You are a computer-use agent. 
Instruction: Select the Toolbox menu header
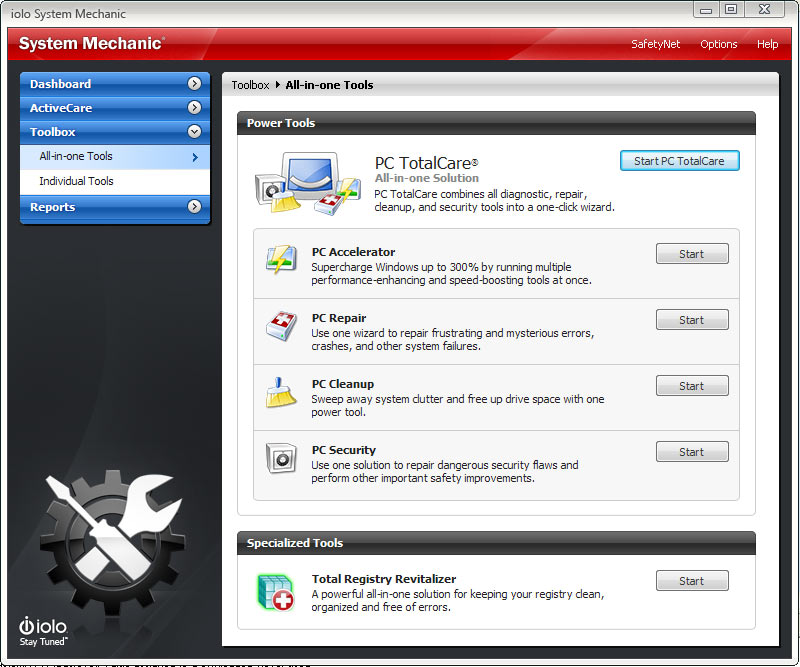pyautogui.click(x=115, y=132)
